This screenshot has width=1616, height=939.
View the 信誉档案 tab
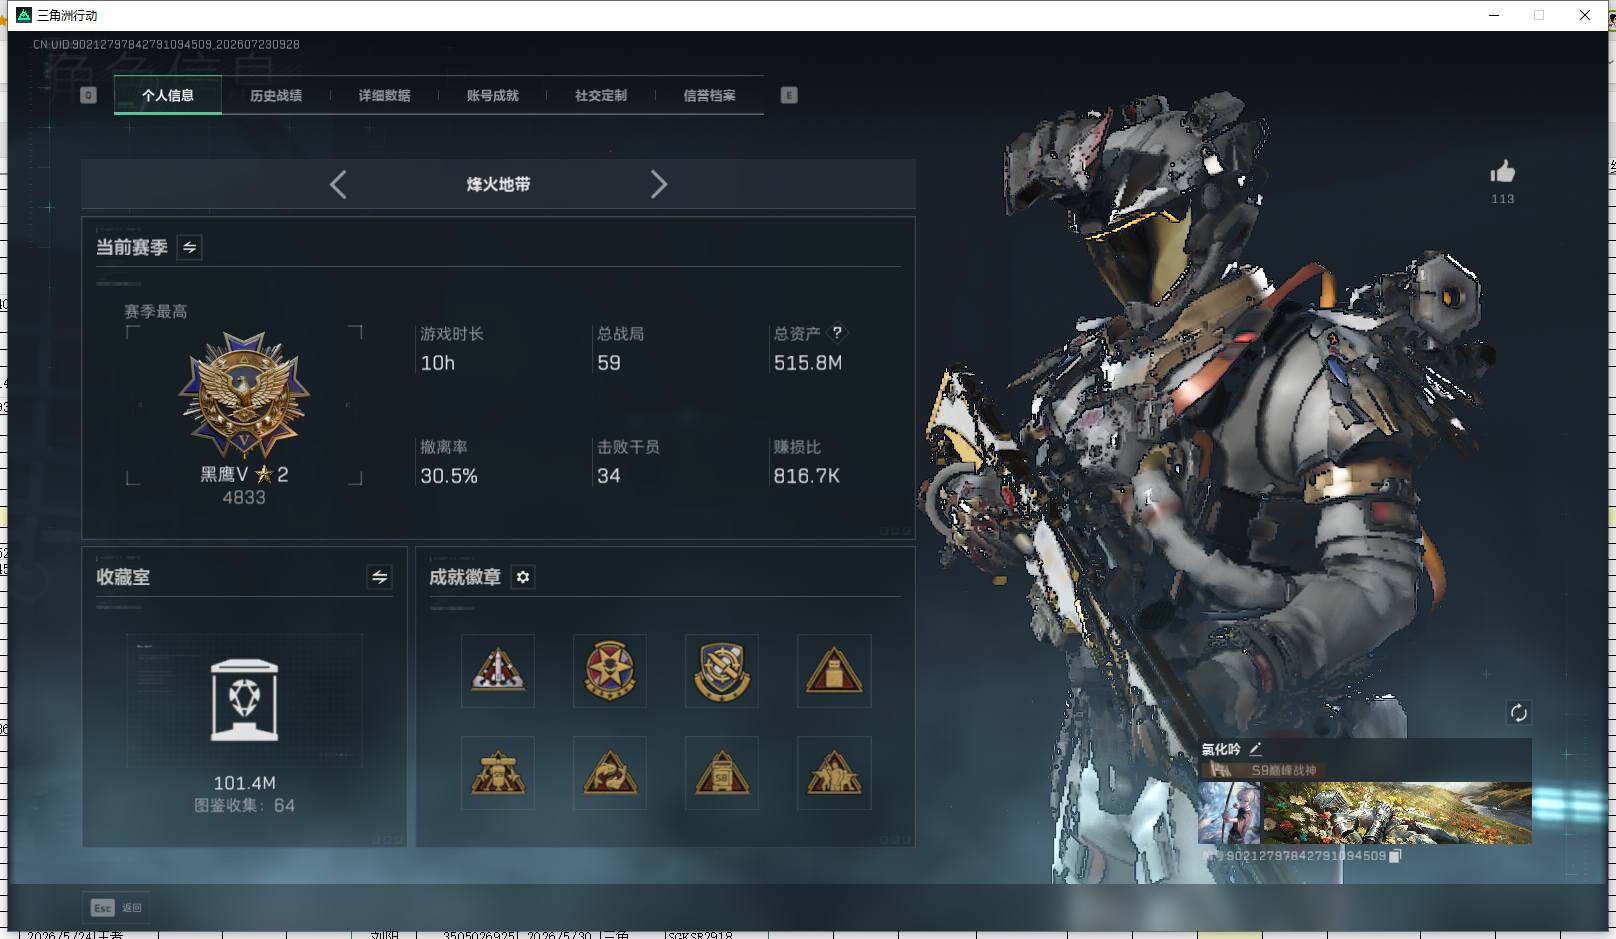pyautogui.click(x=709, y=95)
